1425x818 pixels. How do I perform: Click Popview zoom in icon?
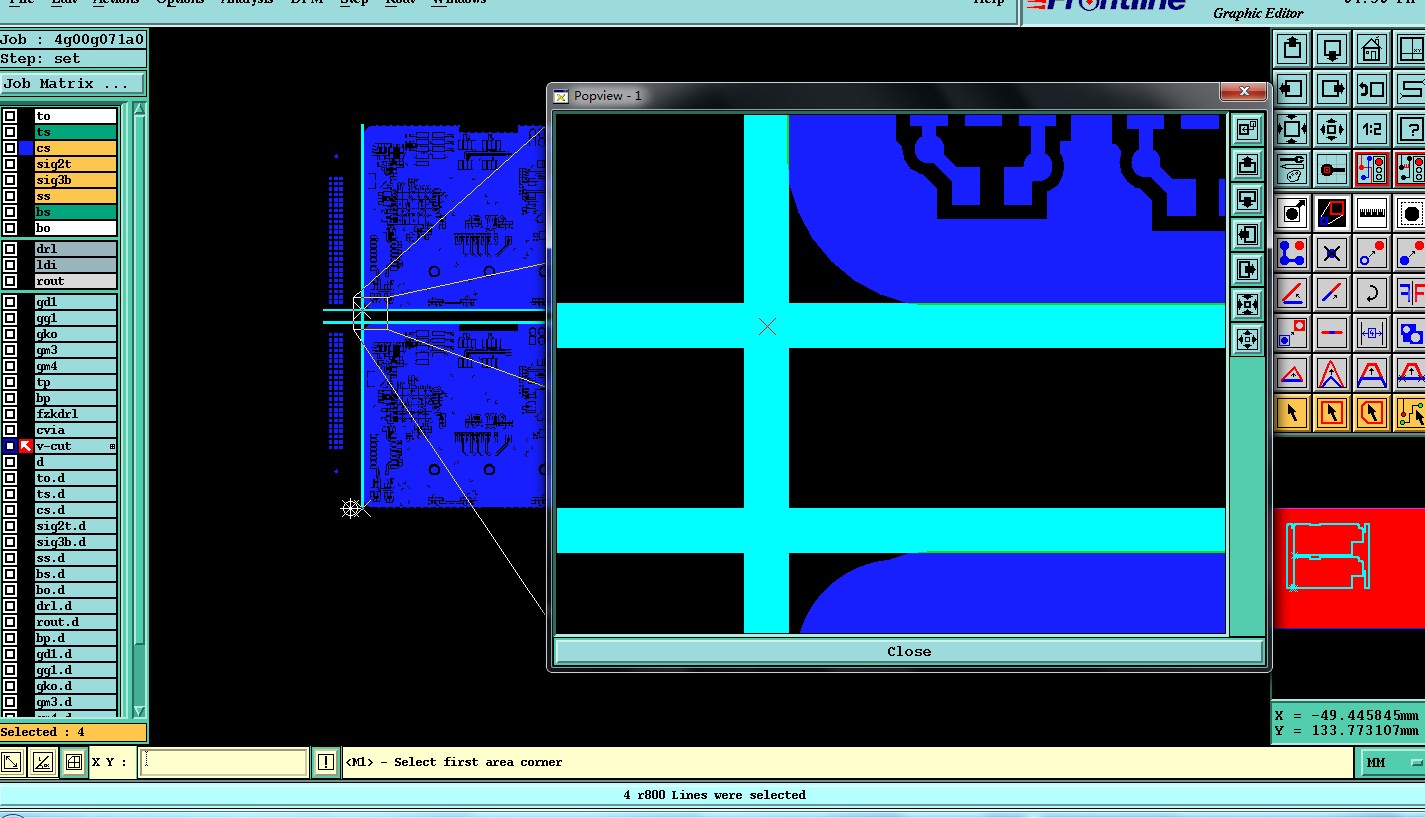pos(1247,304)
